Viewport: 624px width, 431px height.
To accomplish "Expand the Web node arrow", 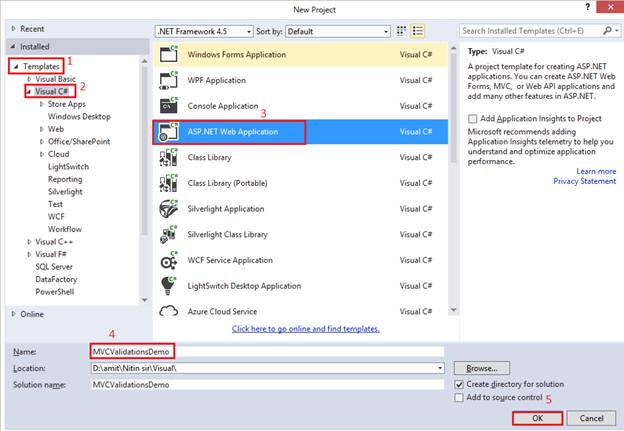I will [x=41, y=129].
